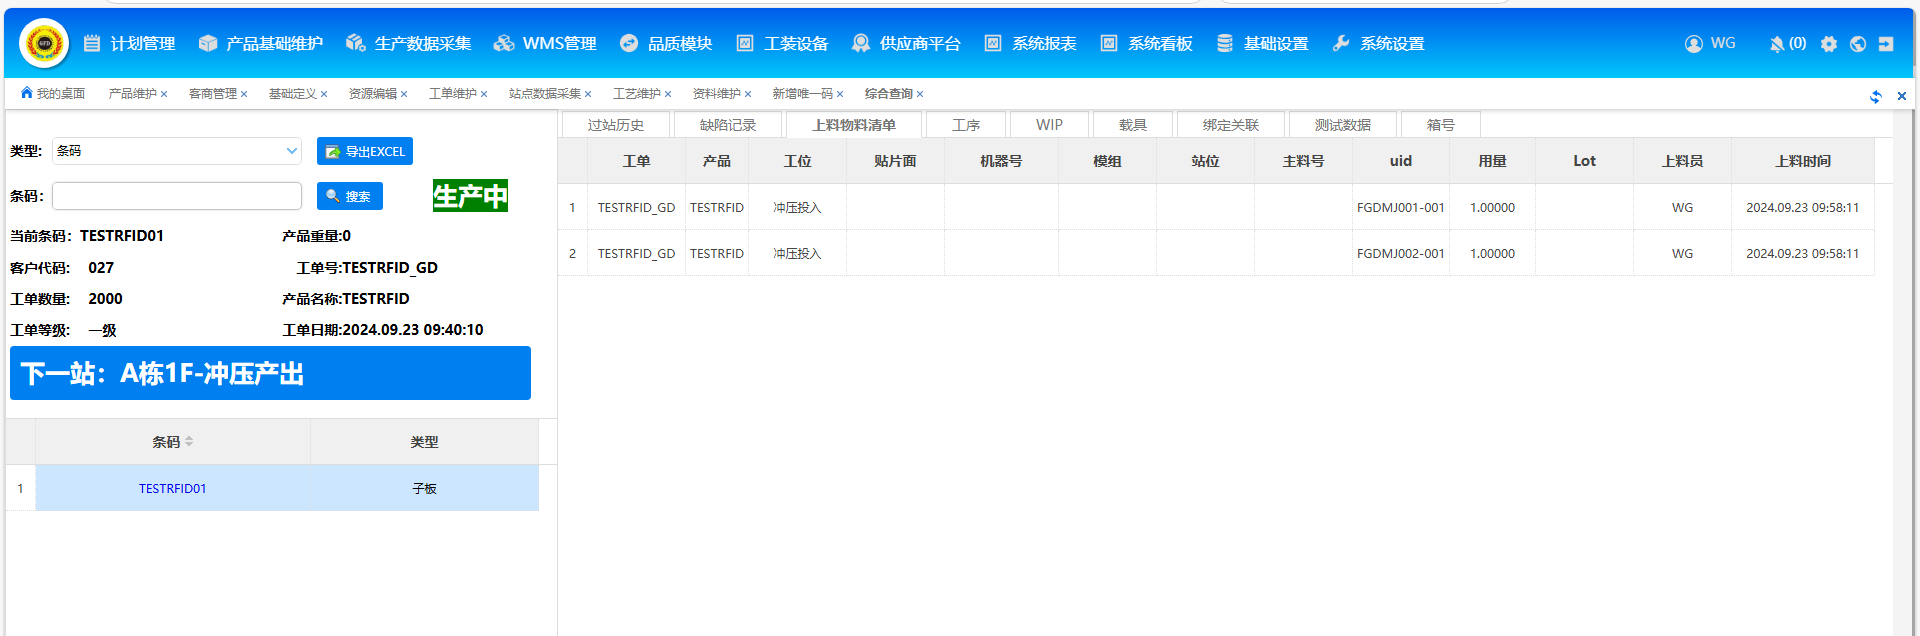Click the logout arrow icon
The height and width of the screenshot is (636, 1920).
(1886, 44)
